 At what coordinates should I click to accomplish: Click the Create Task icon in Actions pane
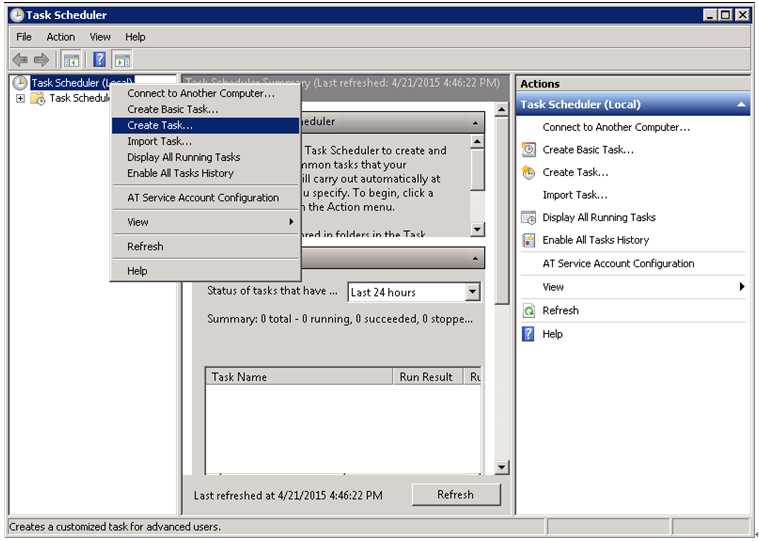click(x=529, y=172)
